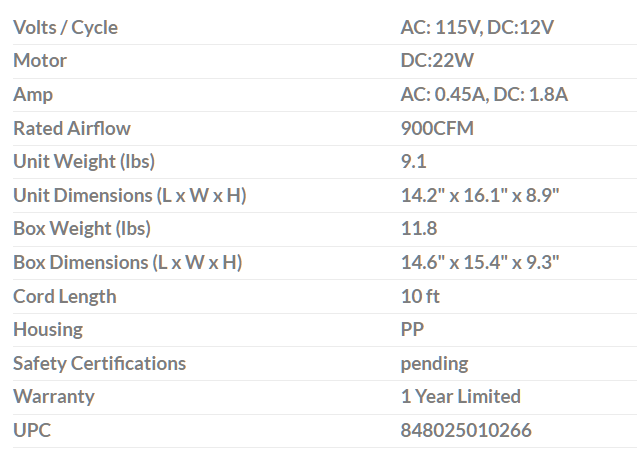Select the 9.1 unit weight value
This screenshot has width=637, height=462.
click(413, 161)
